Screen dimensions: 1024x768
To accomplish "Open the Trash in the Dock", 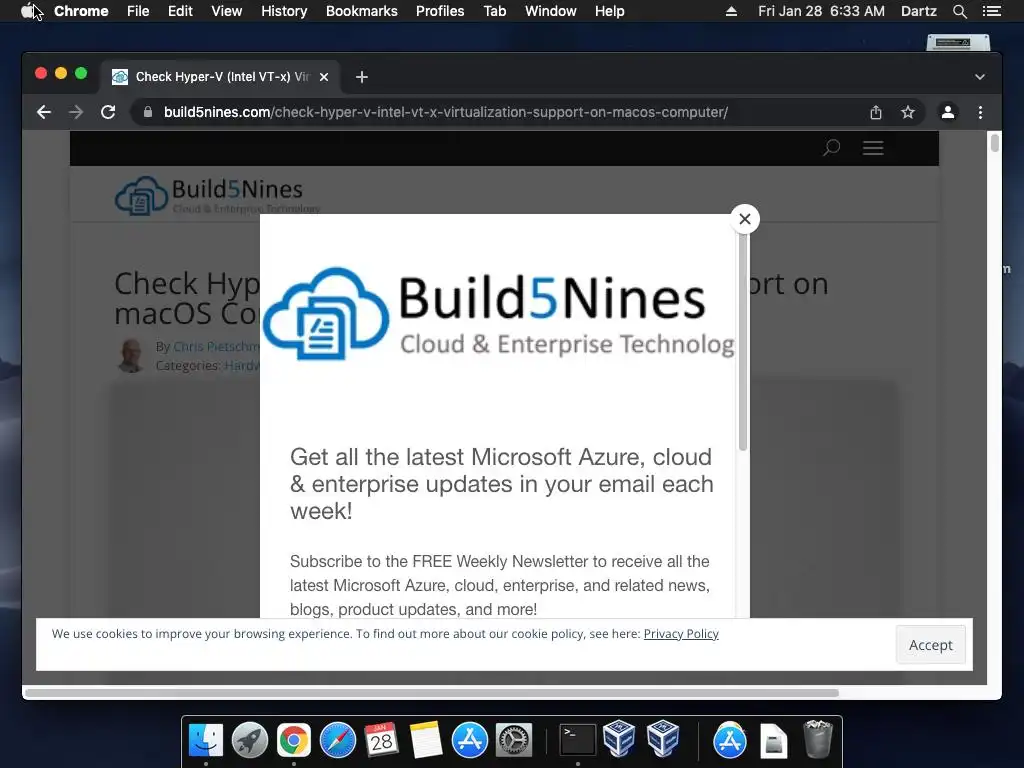I will (818, 739).
